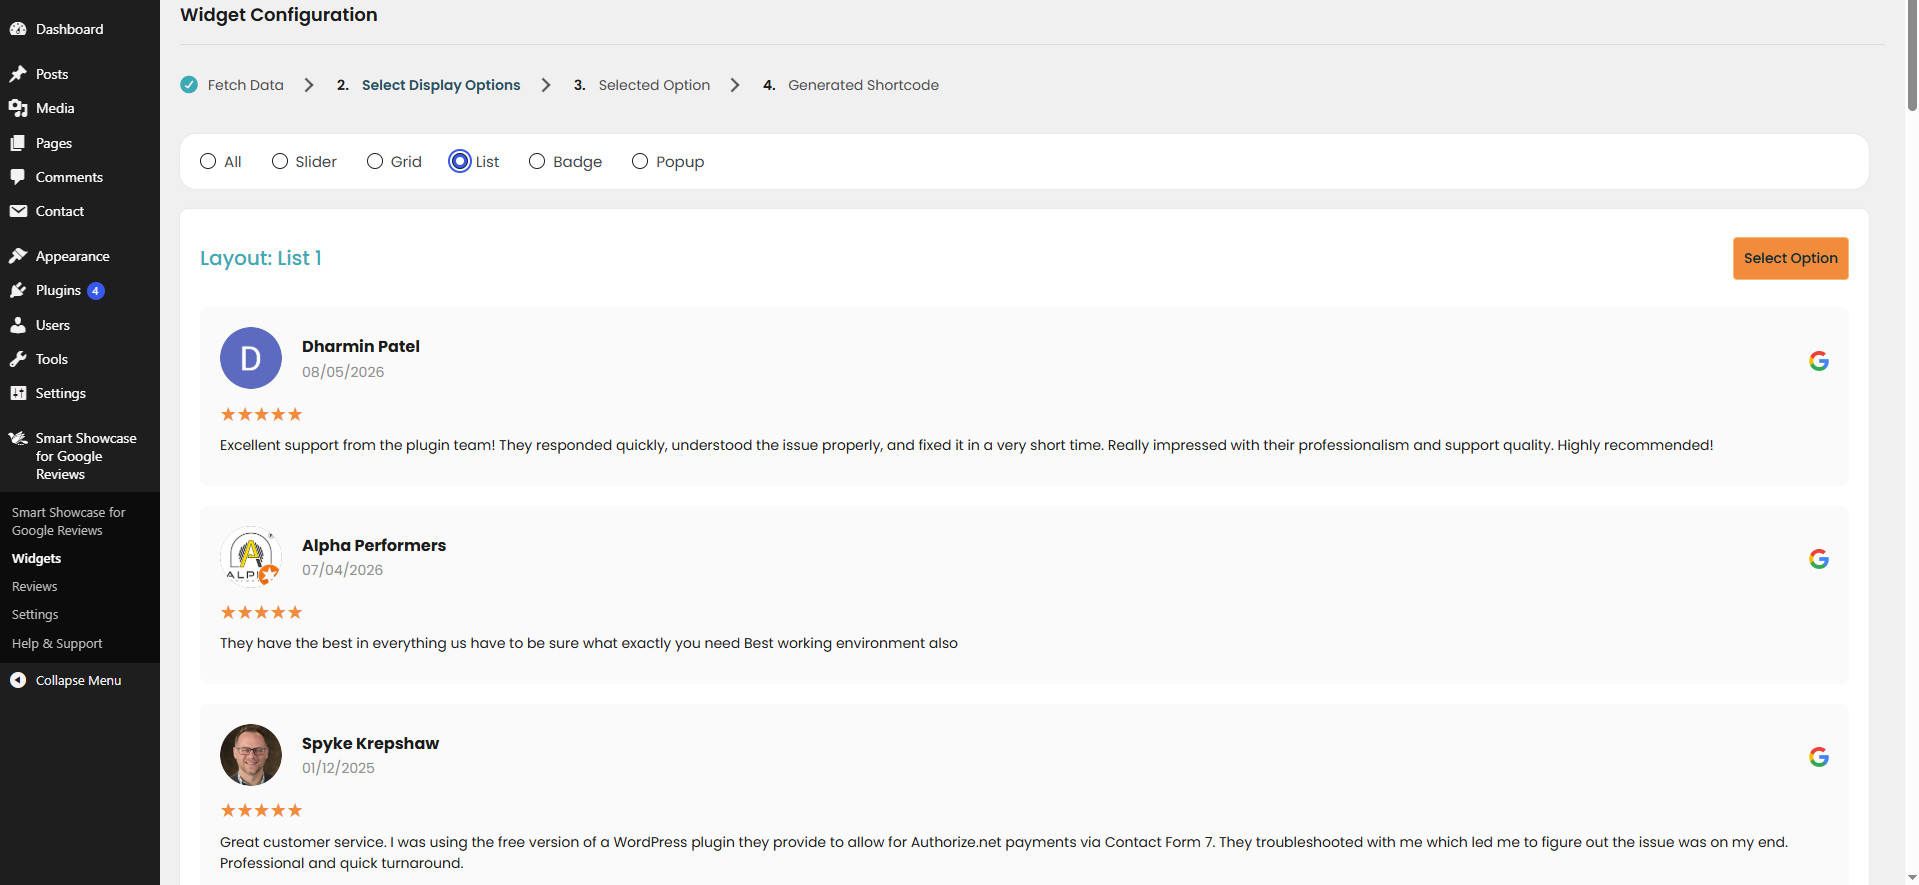Click Dharmin Patel's letter D avatar
Viewport: 1919px width, 885px height.
(251, 358)
